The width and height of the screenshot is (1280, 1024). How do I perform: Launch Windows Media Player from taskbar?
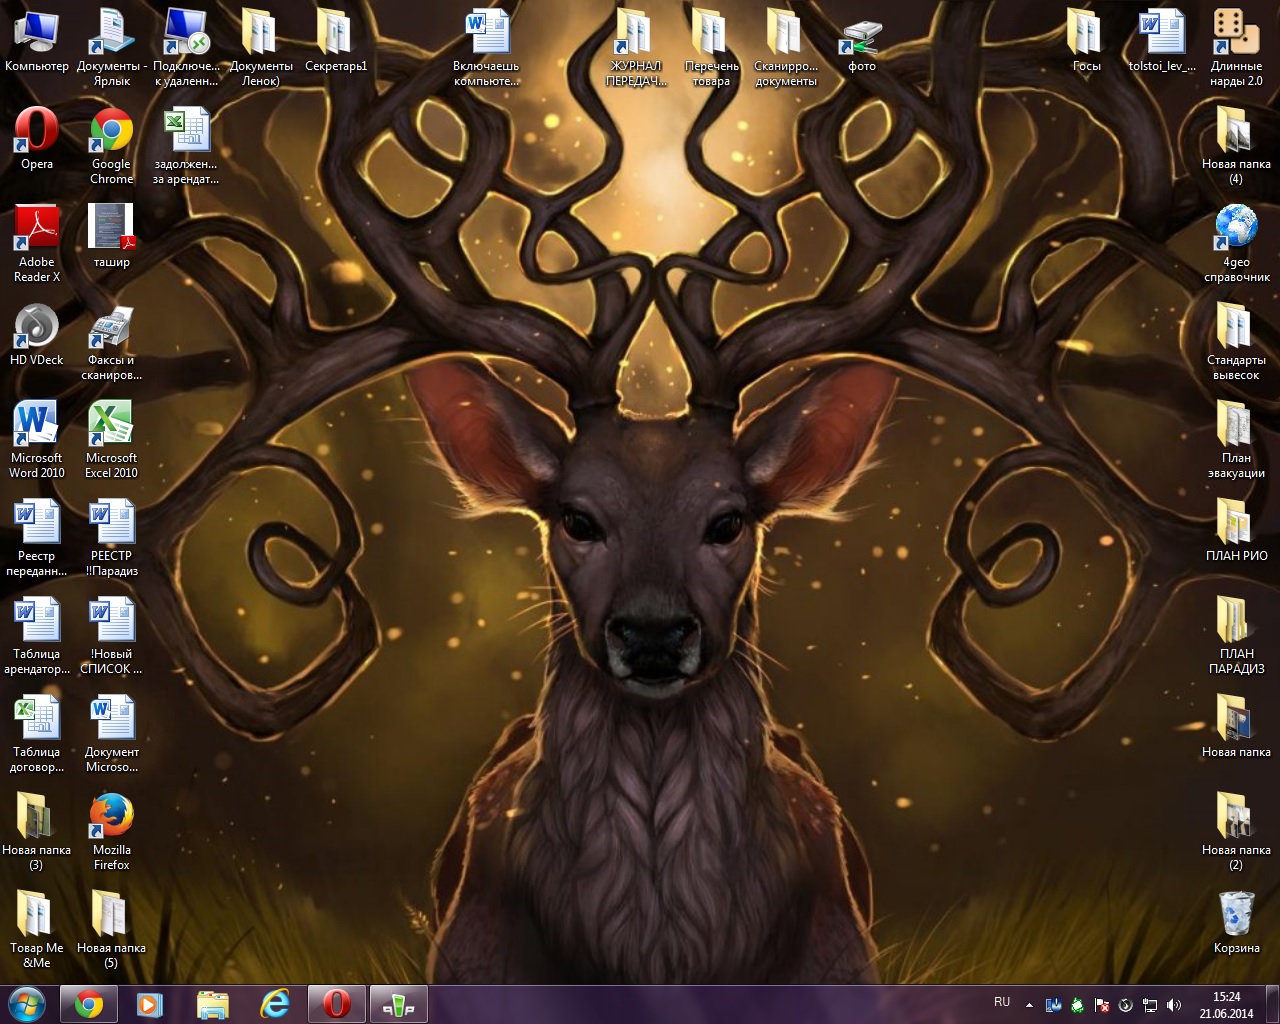(x=150, y=1004)
